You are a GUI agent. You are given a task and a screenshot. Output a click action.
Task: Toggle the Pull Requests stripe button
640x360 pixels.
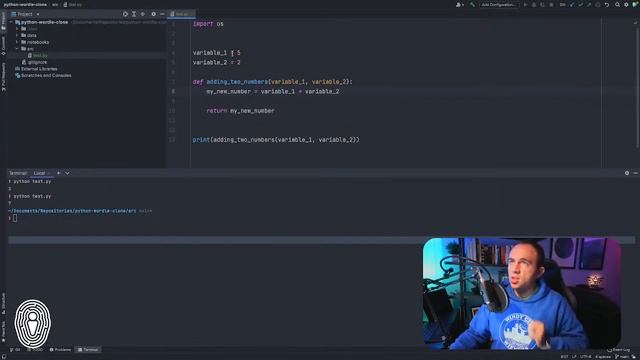tap(3, 77)
